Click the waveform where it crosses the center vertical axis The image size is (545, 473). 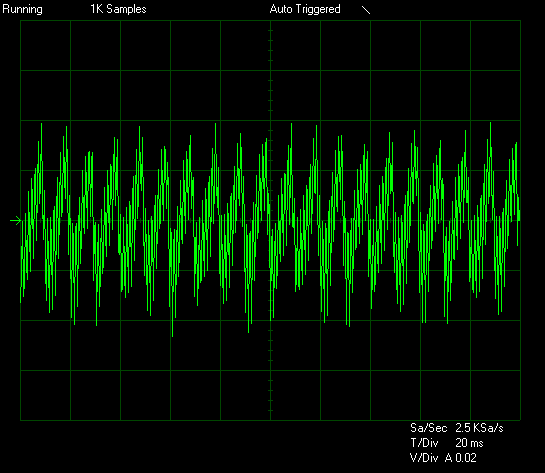click(x=270, y=220)
